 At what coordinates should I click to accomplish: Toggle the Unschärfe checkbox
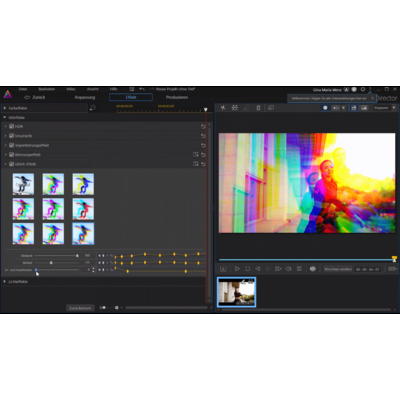12,136
